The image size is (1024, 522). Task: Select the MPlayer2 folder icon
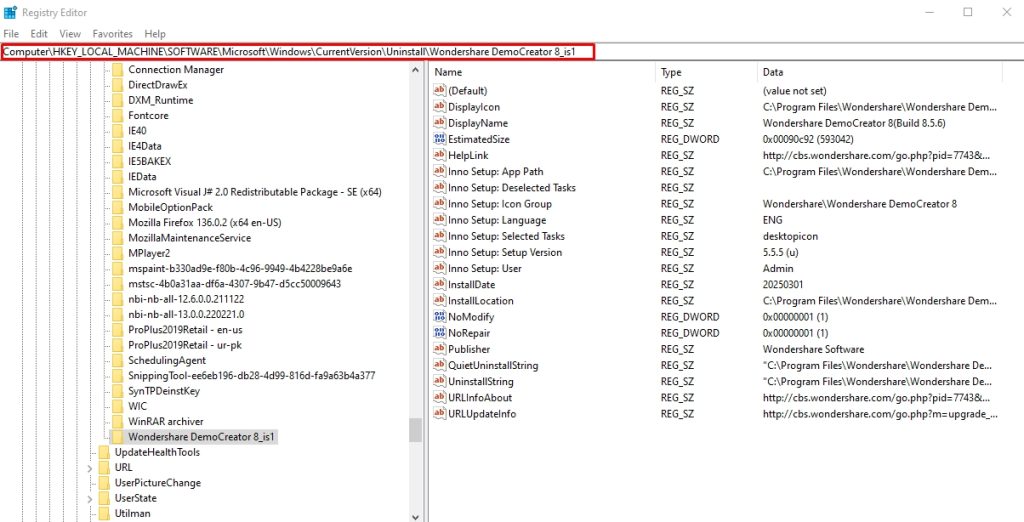click(x=117, y=253)
